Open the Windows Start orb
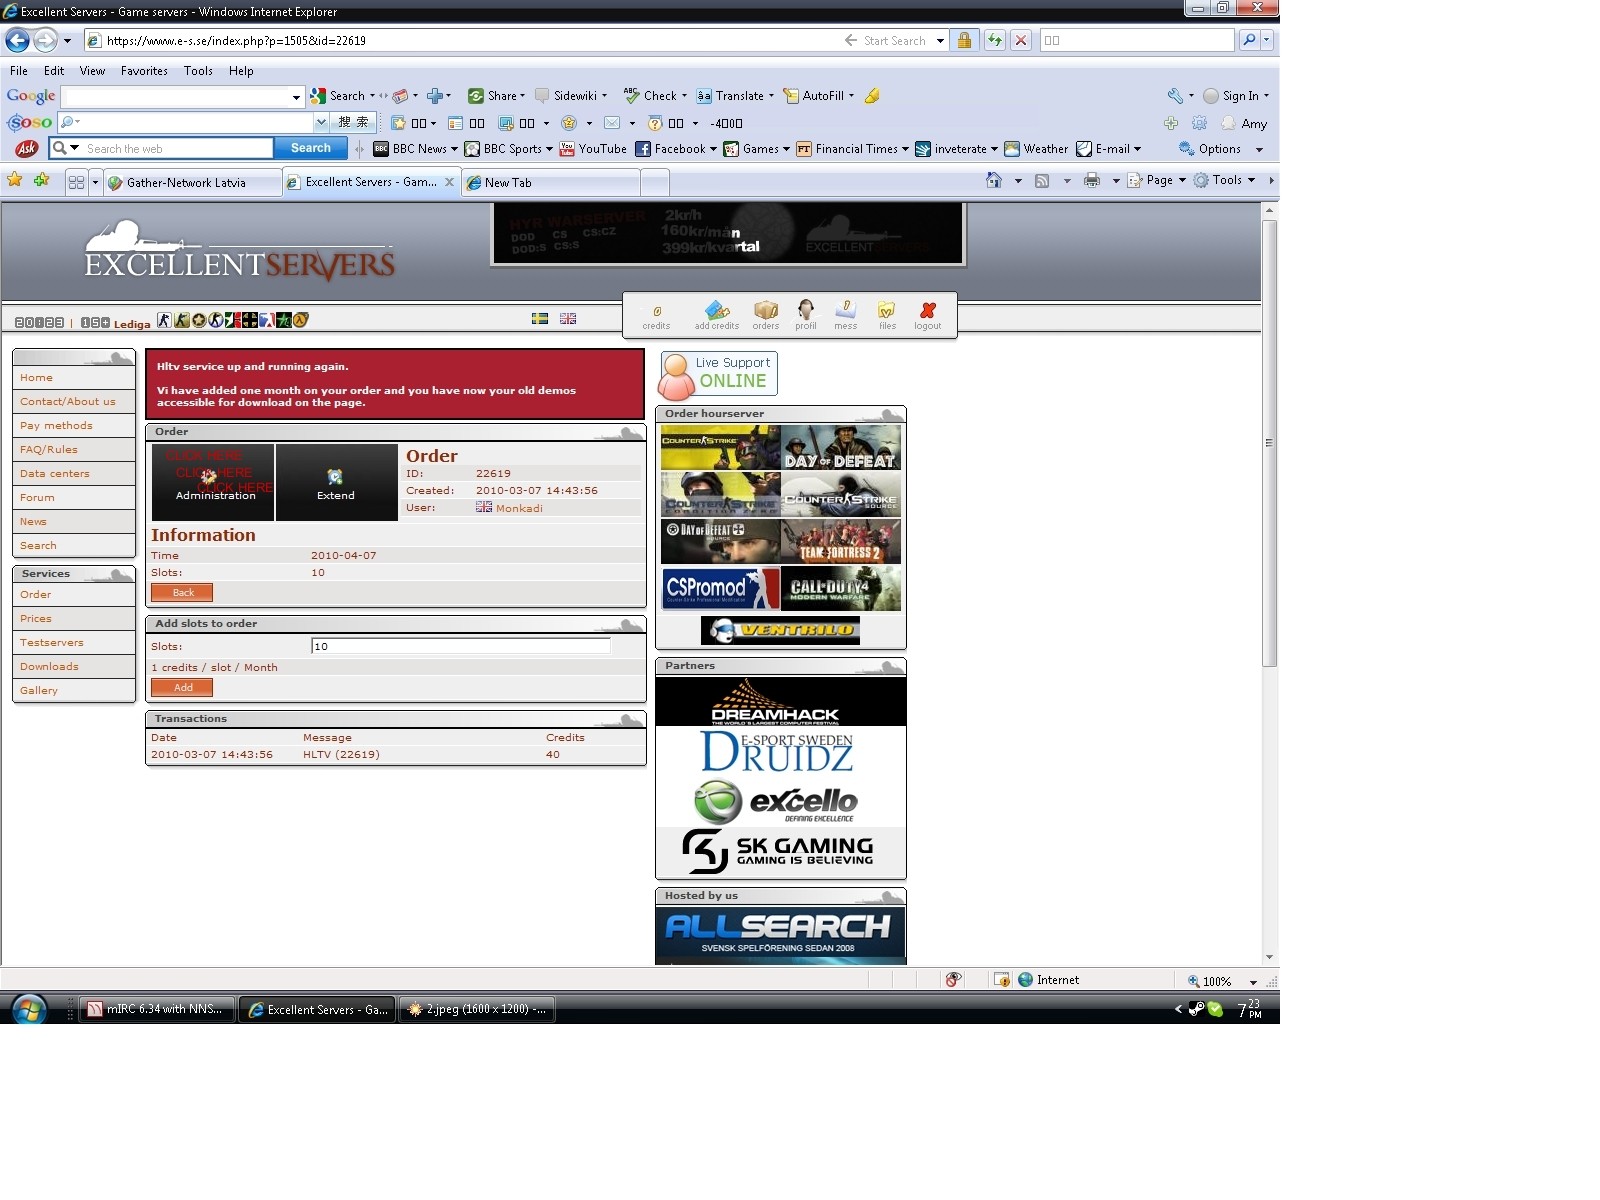The image size is (1600, 1200). [x=28, y=1009]
